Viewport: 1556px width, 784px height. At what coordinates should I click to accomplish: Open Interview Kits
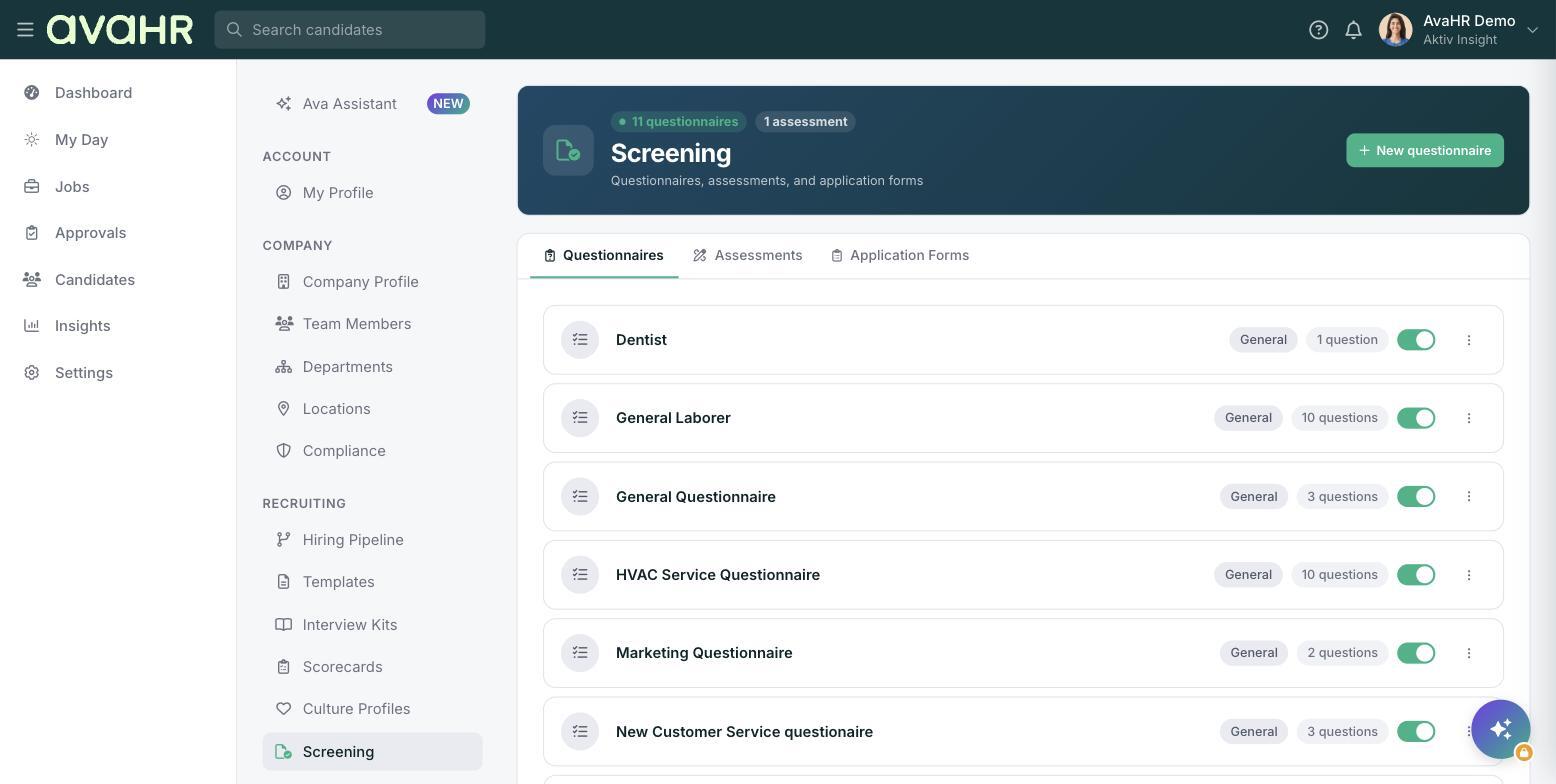[x=372, y=625]
